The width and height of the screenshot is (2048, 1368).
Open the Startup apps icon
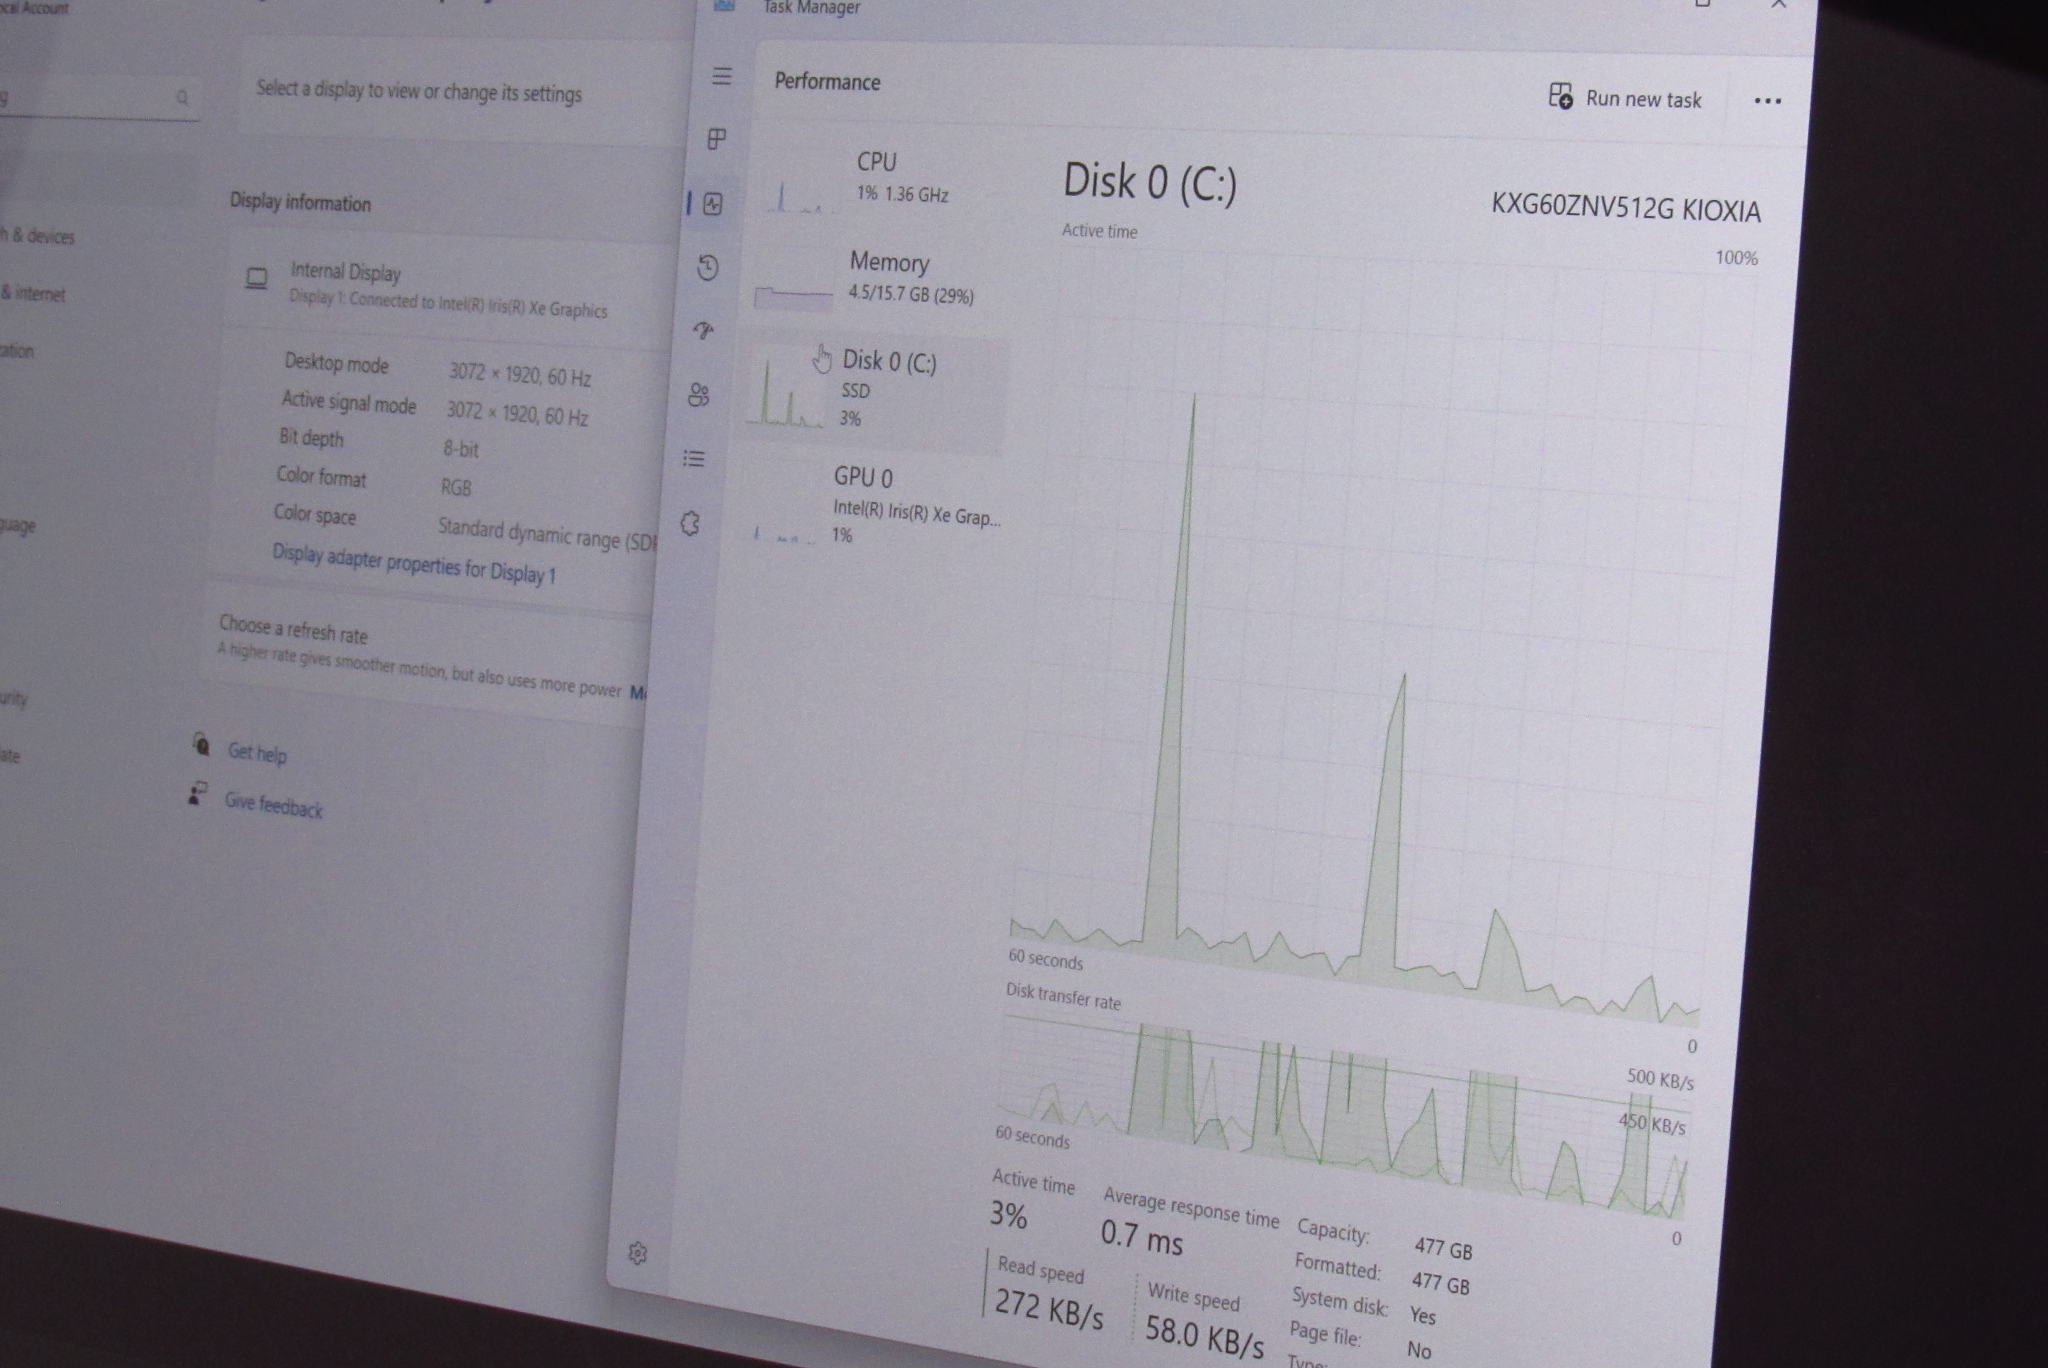click(703, 331)
